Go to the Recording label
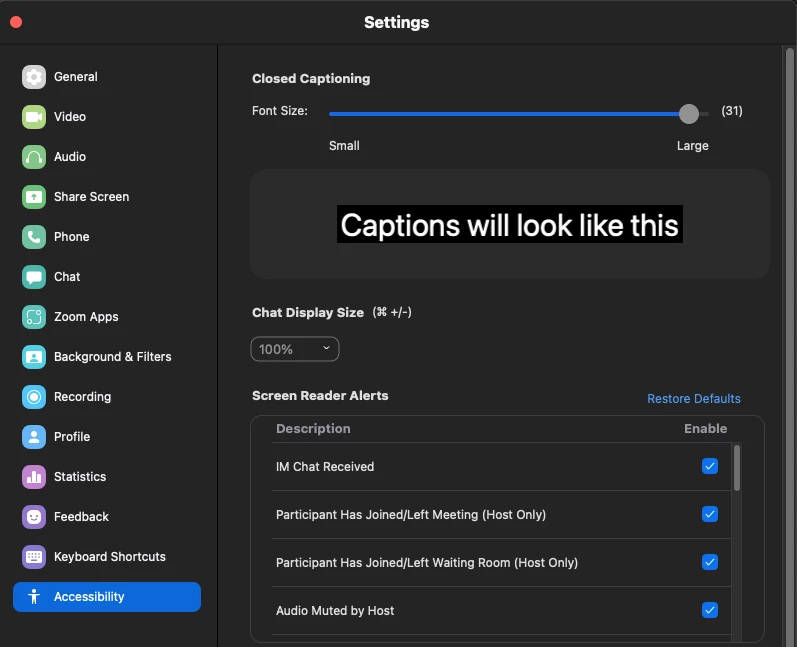This screenshot has width=797, height=647. [82, 397]
